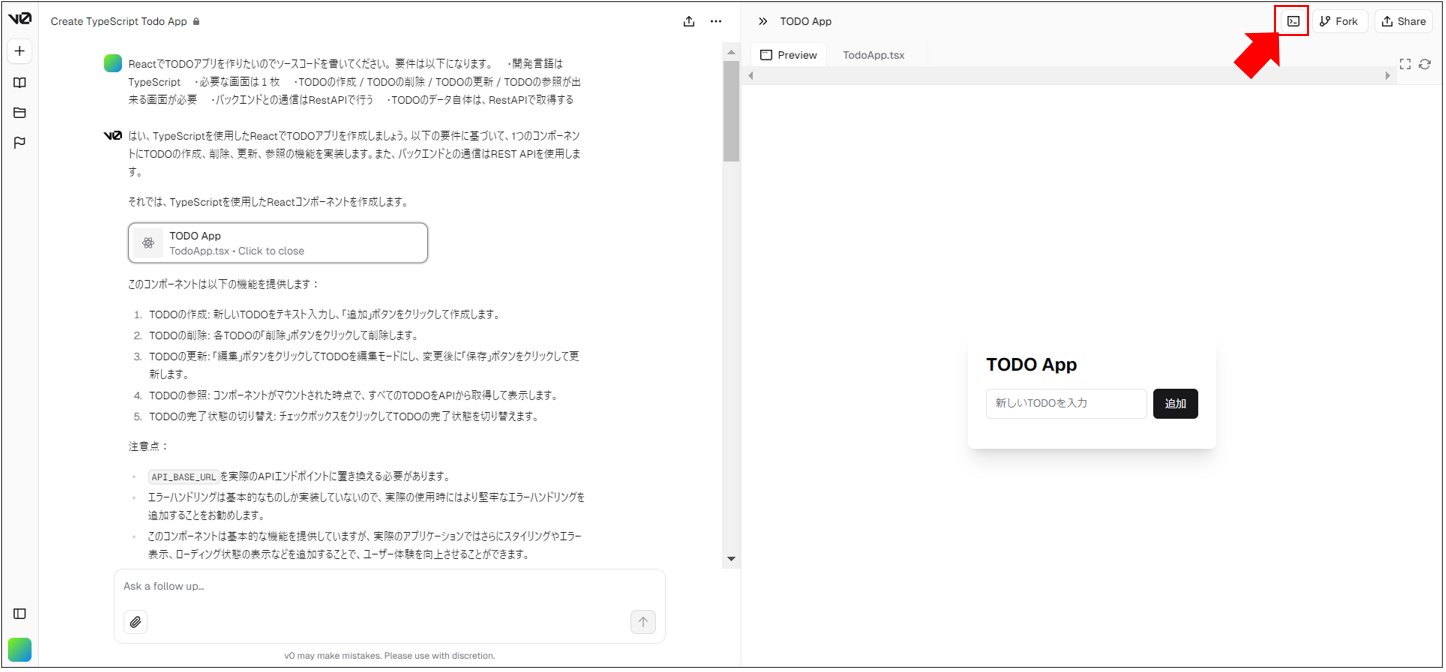The width and height of the screenshot is (1446, 672).
Task: Click the API_BASE_URL code text
Action: click(183, 477)
